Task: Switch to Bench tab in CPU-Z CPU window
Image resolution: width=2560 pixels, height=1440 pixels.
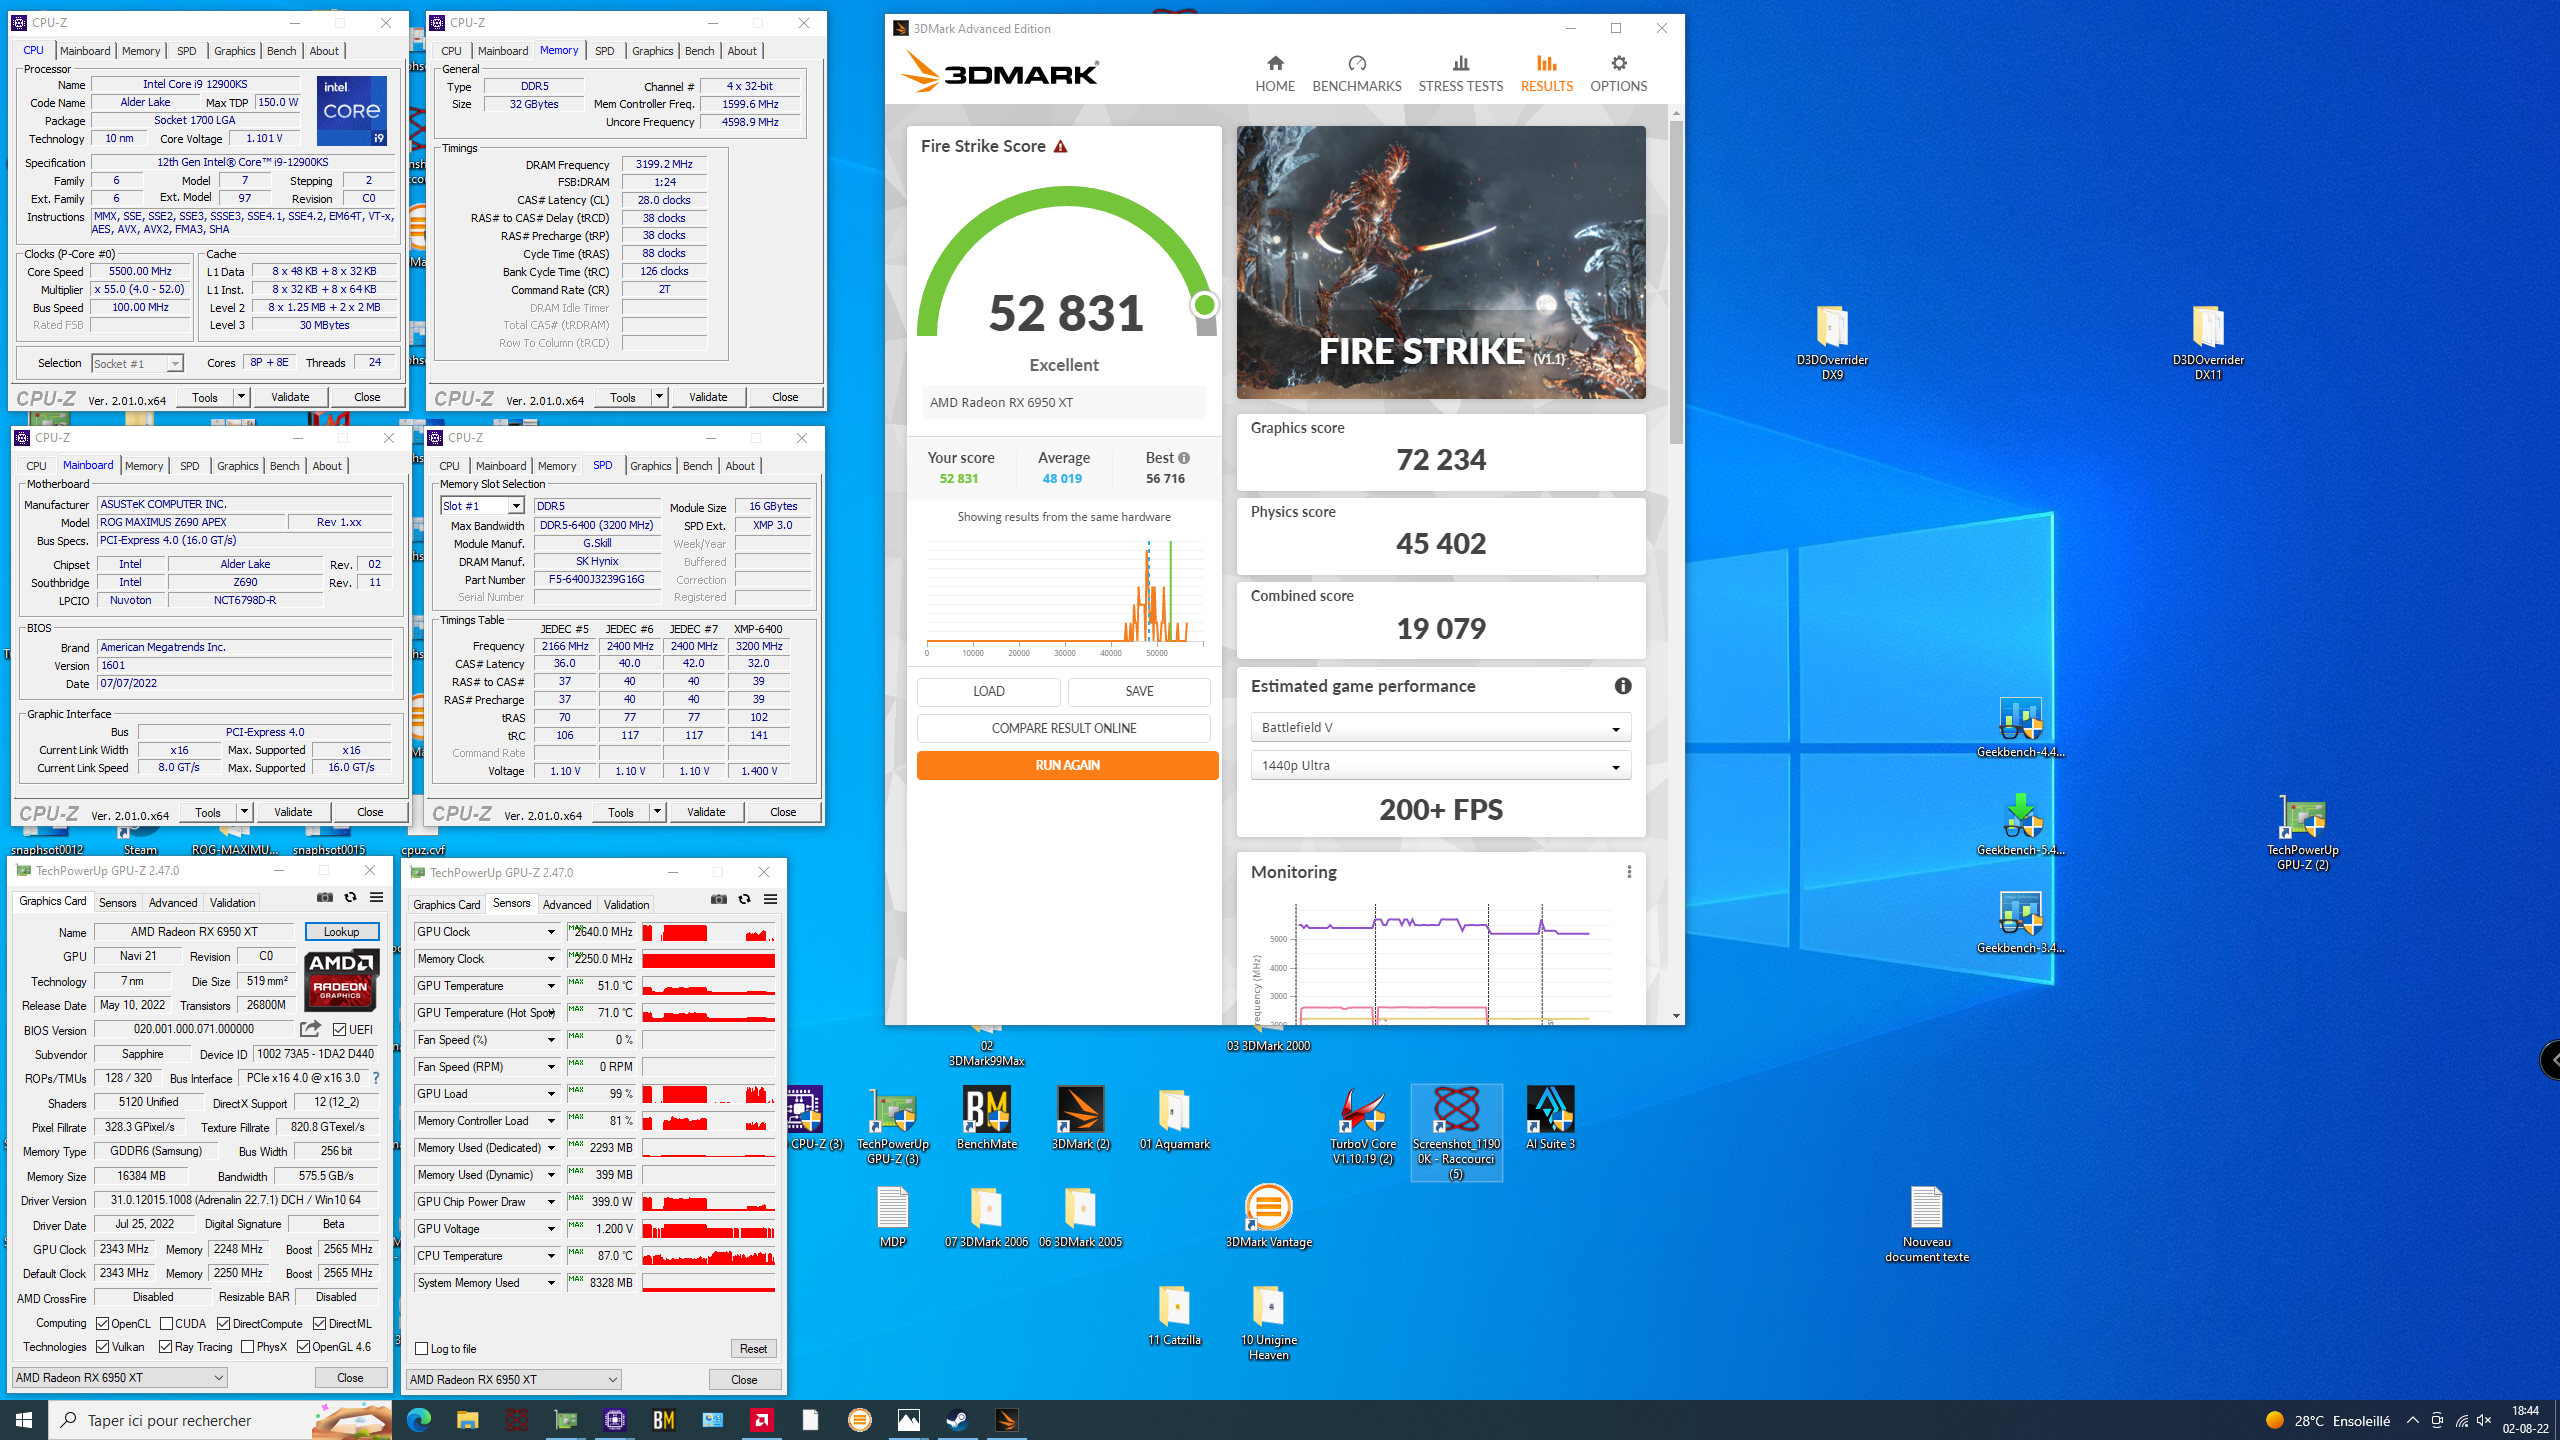Action: point(281,51)
